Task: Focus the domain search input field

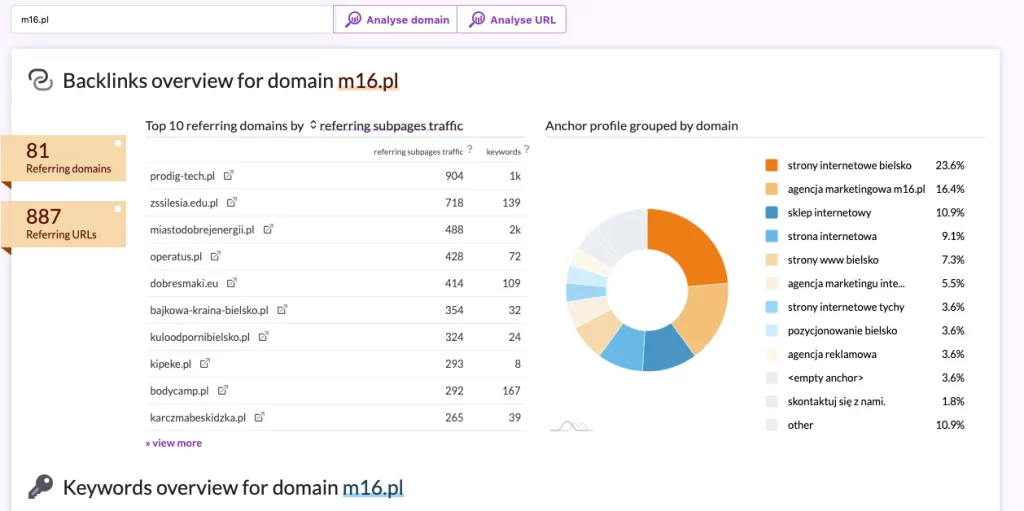Action: pos(172,19)
